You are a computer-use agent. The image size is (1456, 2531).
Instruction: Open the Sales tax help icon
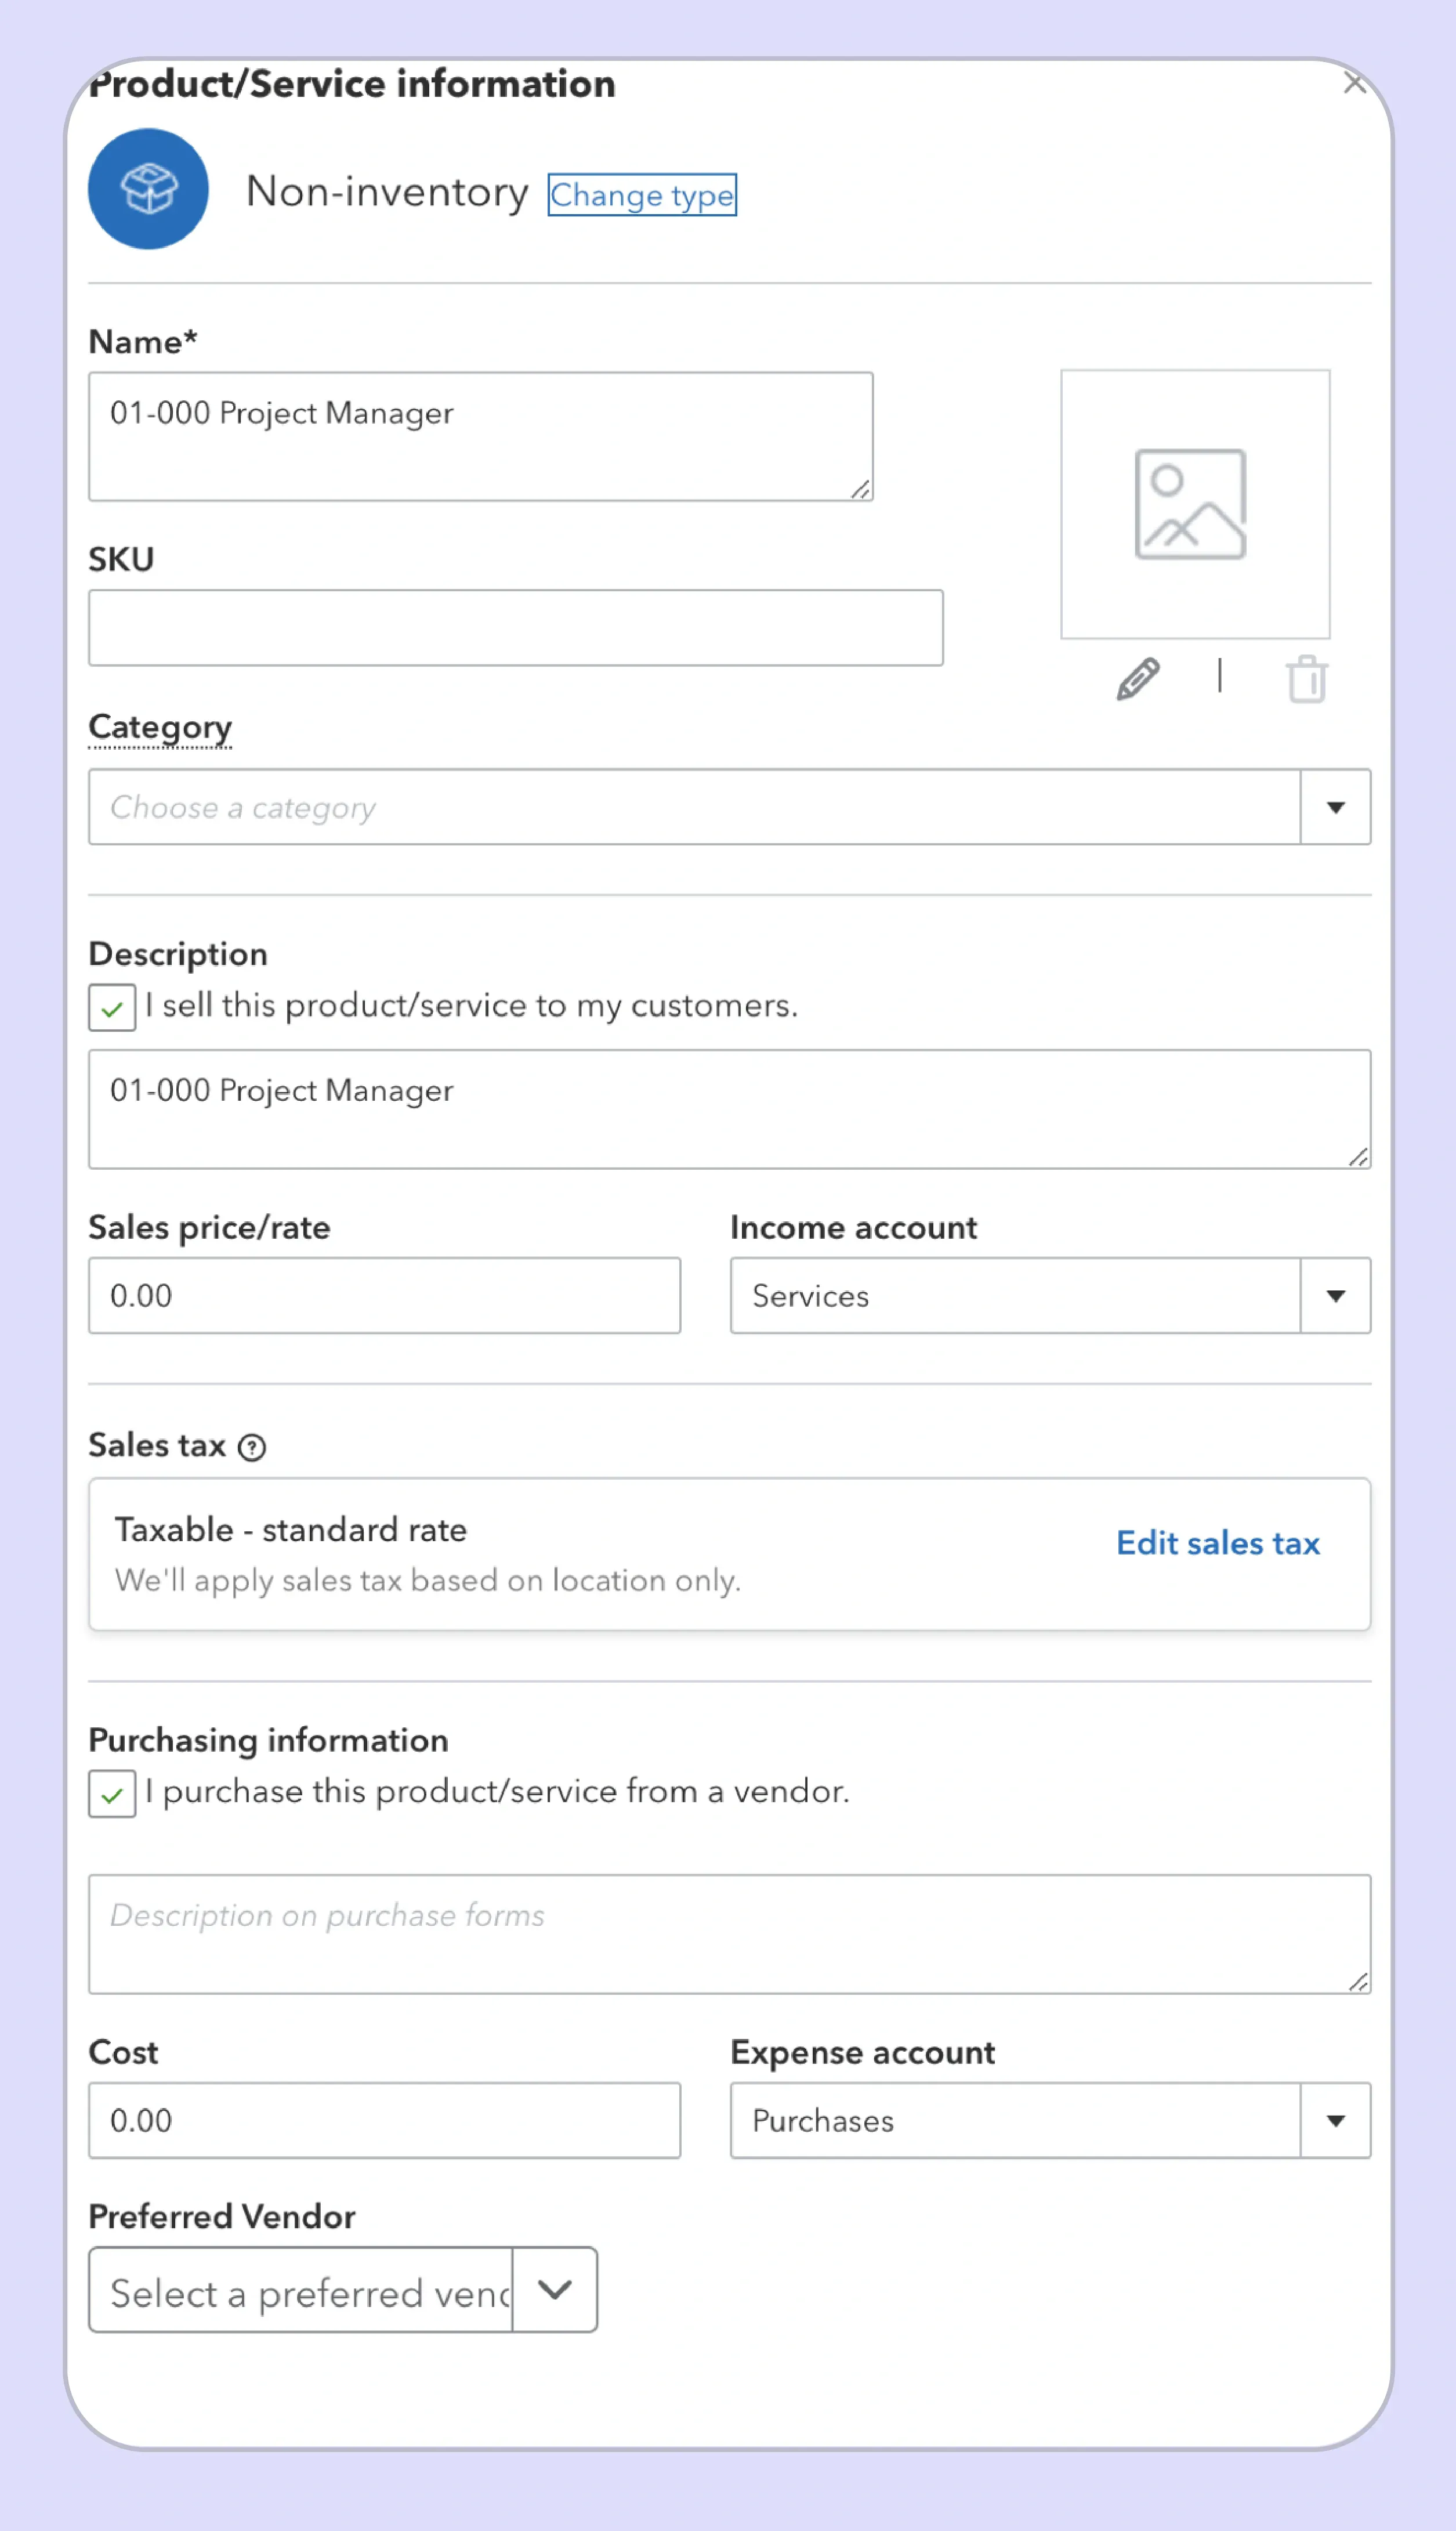(252, 1447)
